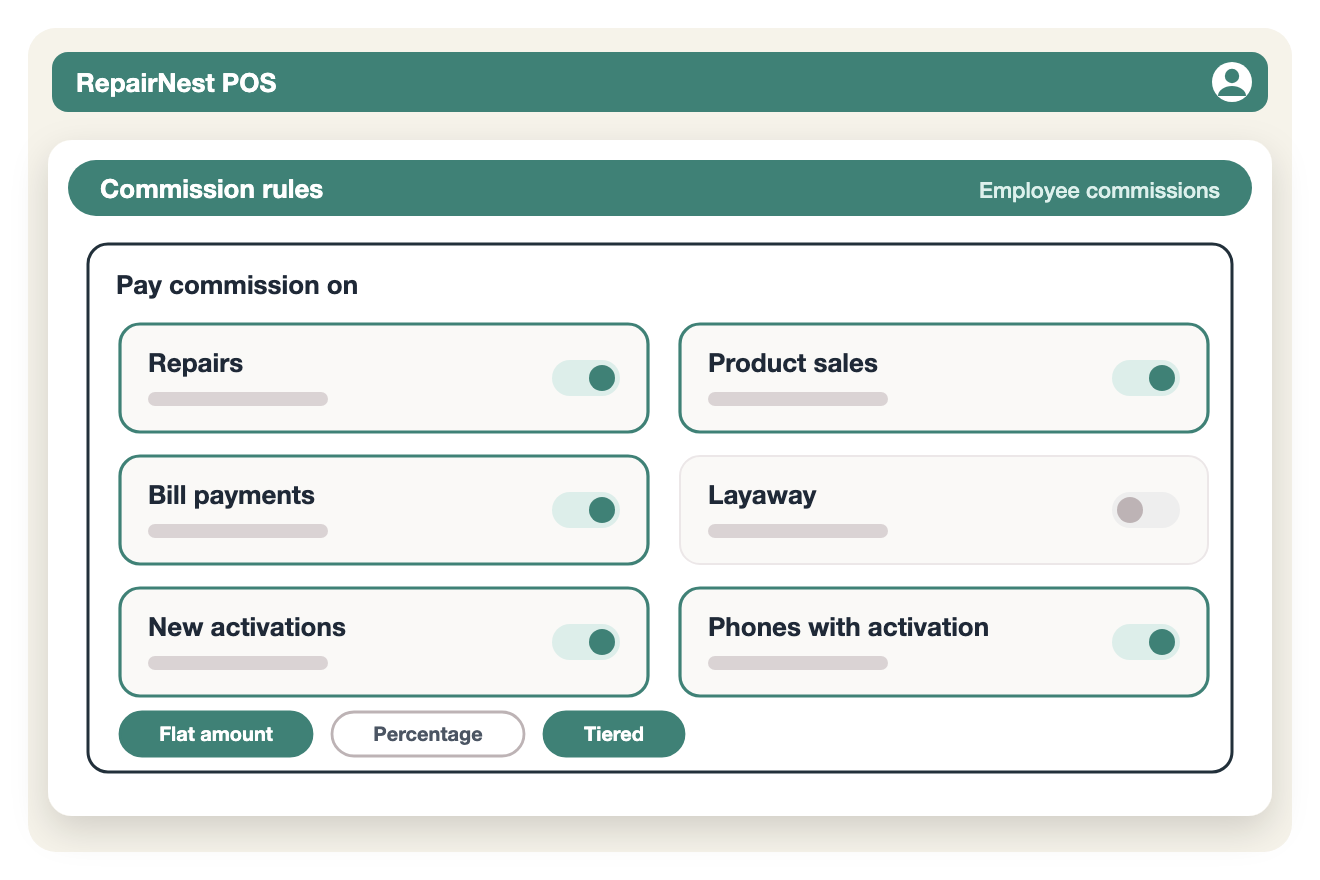Open the user profile icon
This screenshot has width=1320, height=880.
[1231, 82]
